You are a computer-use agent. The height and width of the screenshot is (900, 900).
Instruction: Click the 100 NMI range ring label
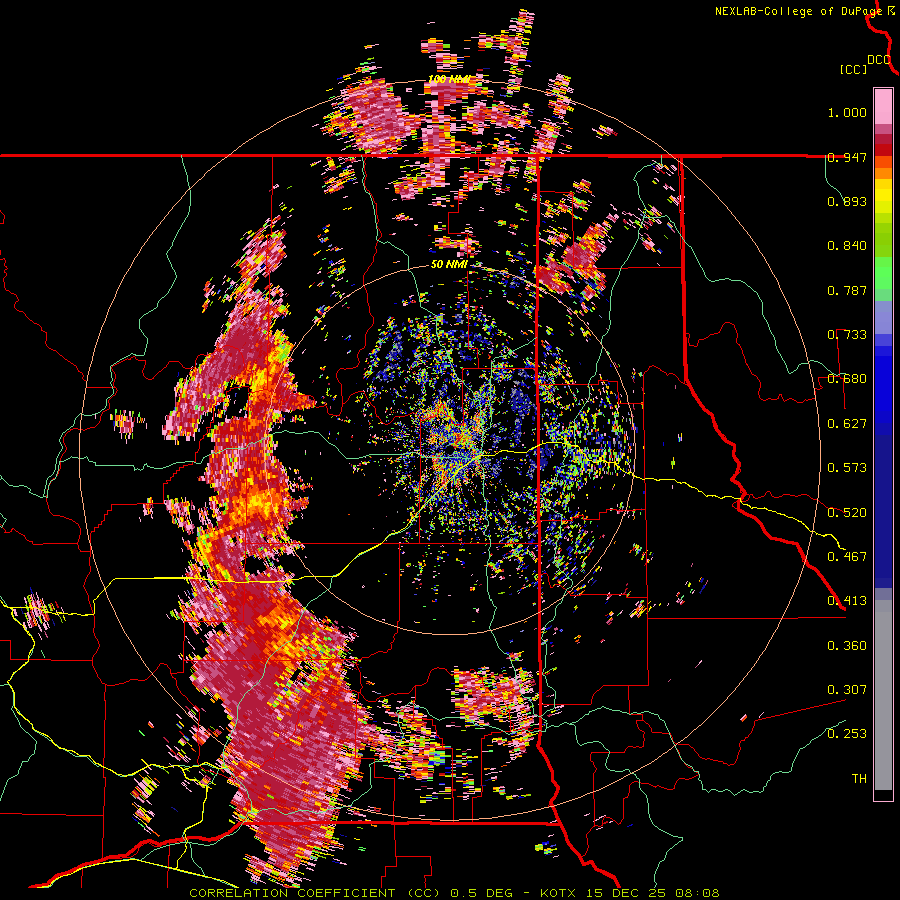449,79
